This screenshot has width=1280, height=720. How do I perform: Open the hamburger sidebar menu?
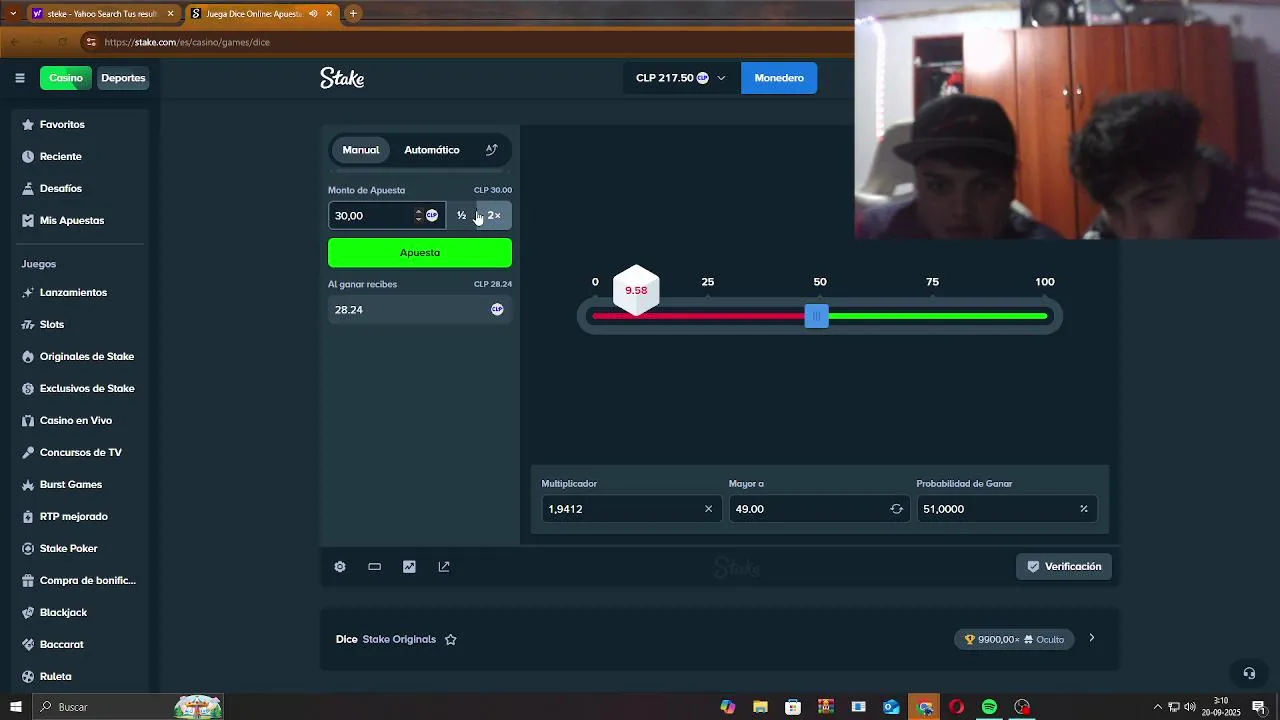[19, 78]
